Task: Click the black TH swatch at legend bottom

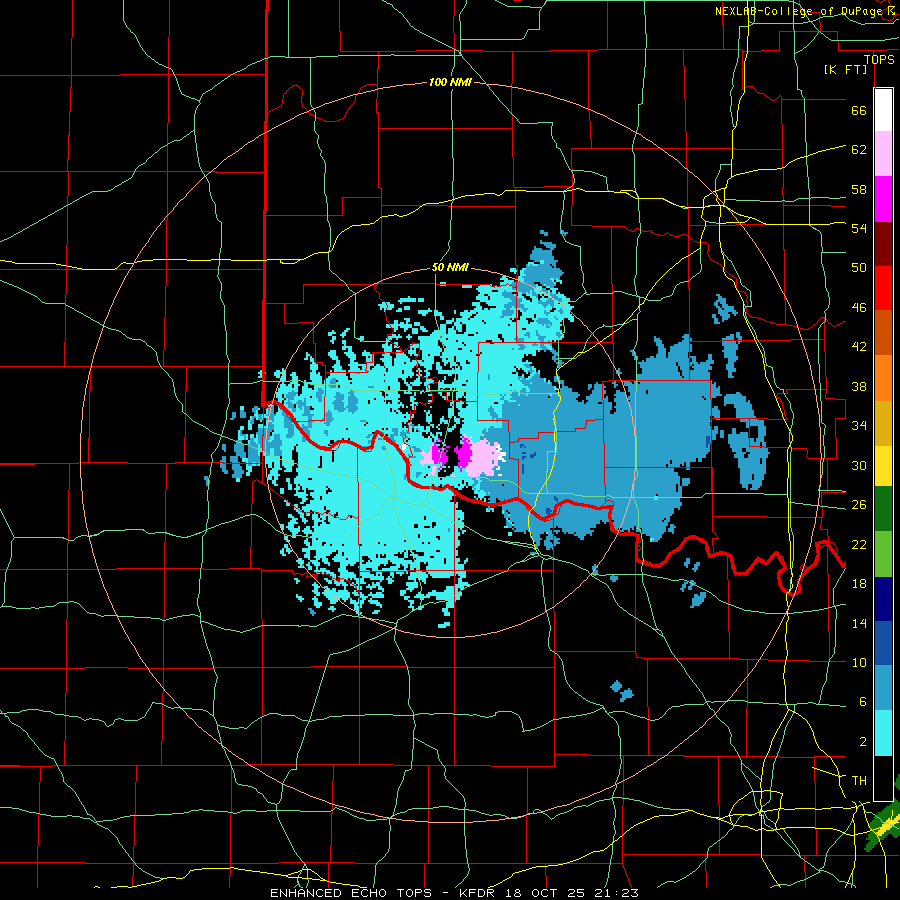Action: click(x=883, y=778)
